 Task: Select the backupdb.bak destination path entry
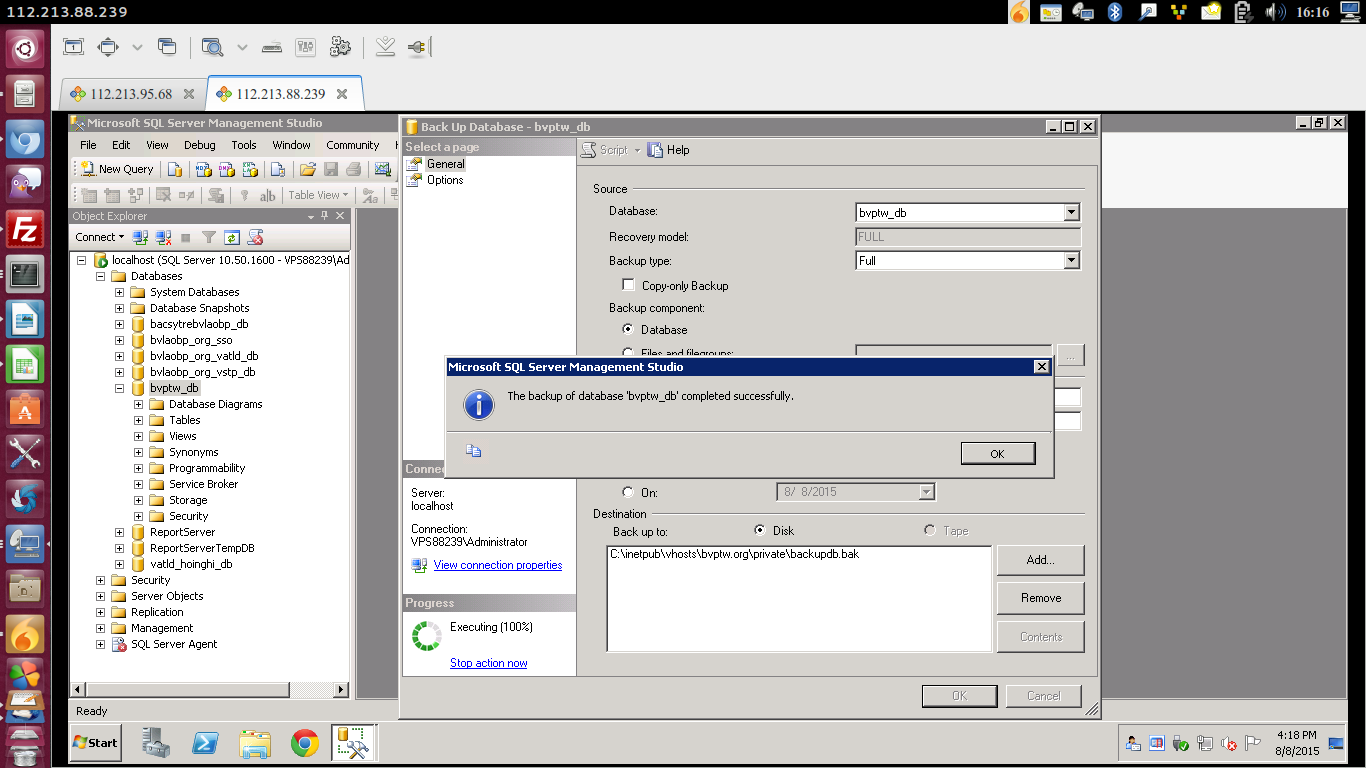[734, 554]
